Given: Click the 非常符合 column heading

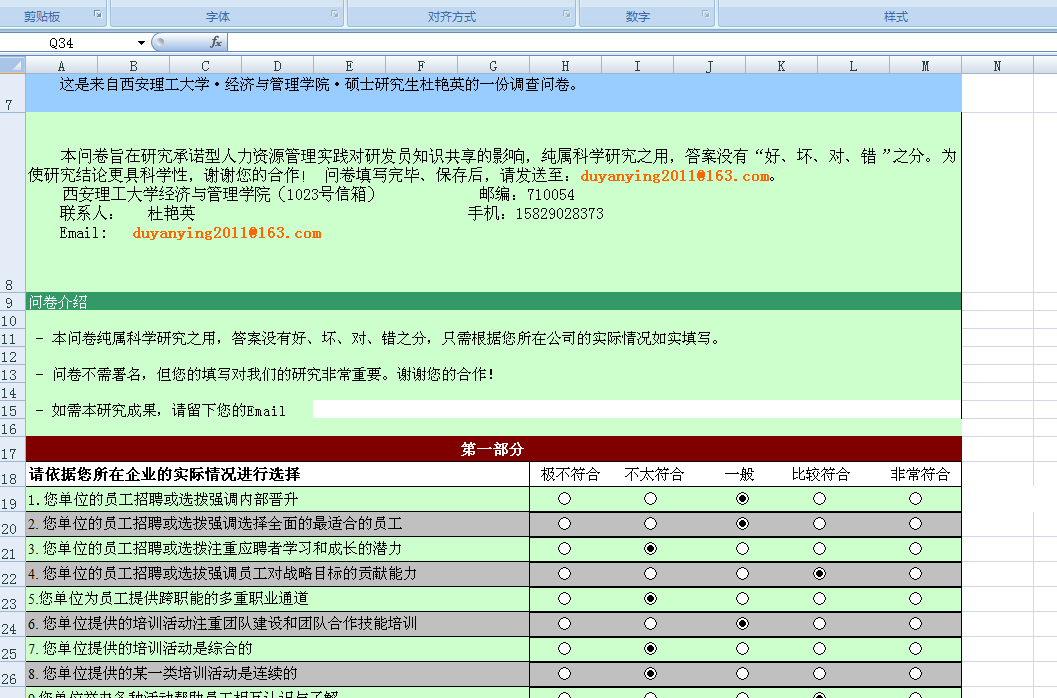Looking at the screenshot, I should pos(920,475).
